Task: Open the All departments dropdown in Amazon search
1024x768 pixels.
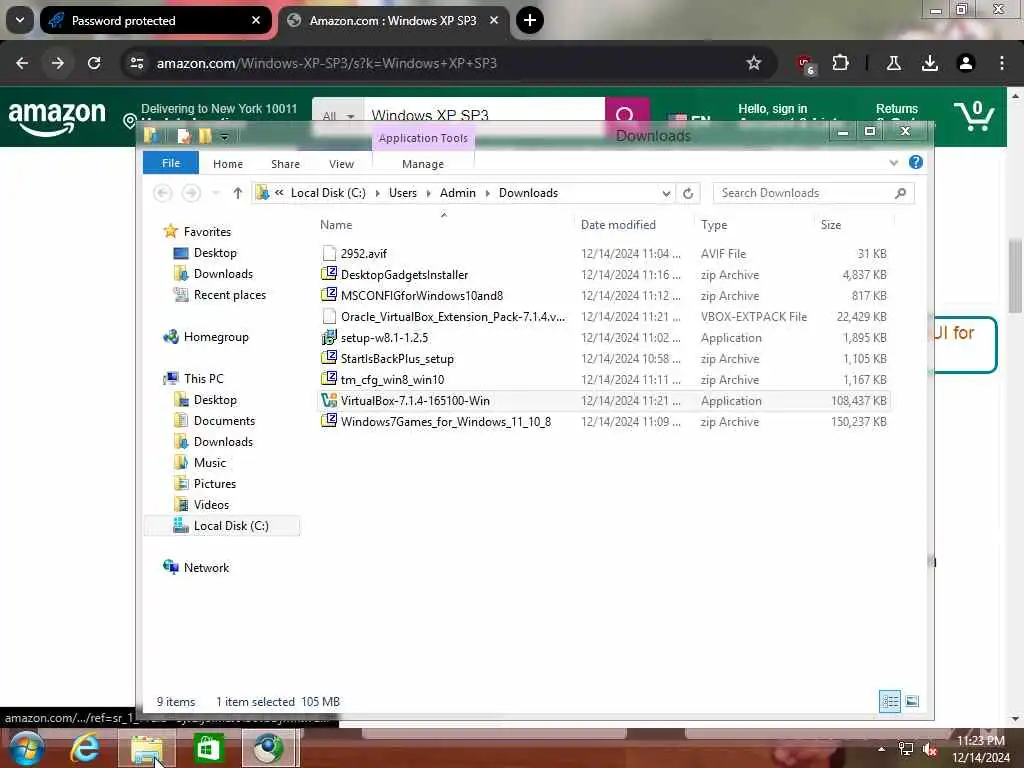Action: [x=338, y=116]
